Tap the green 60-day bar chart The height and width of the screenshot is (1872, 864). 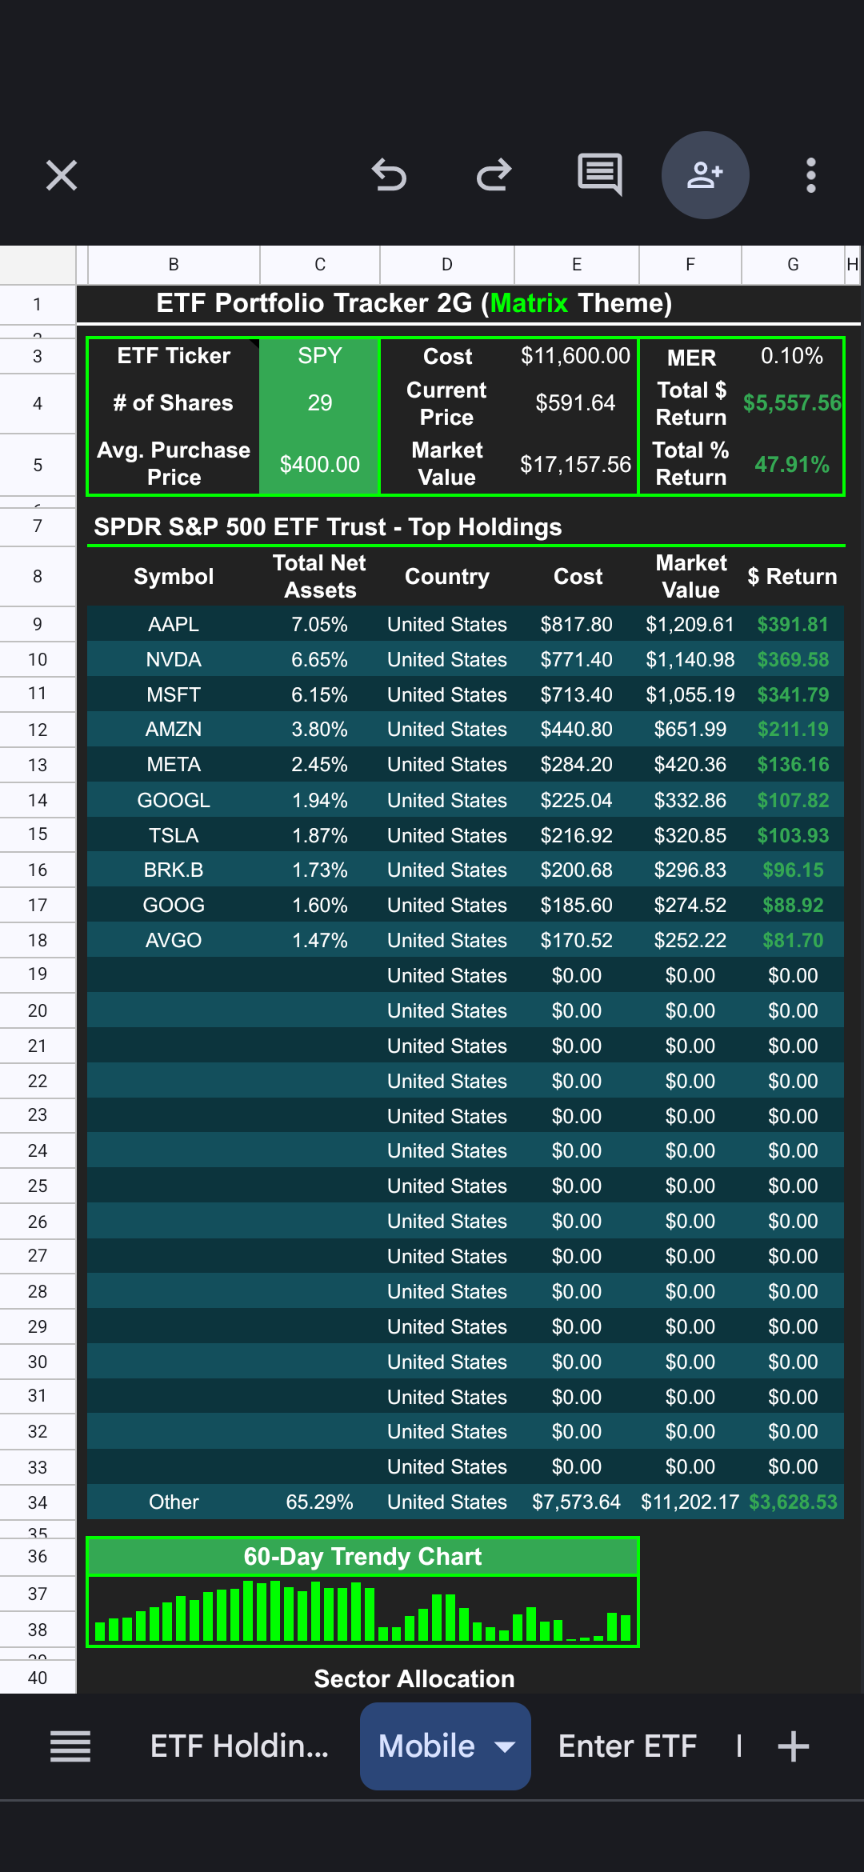tap(363, 1611)
